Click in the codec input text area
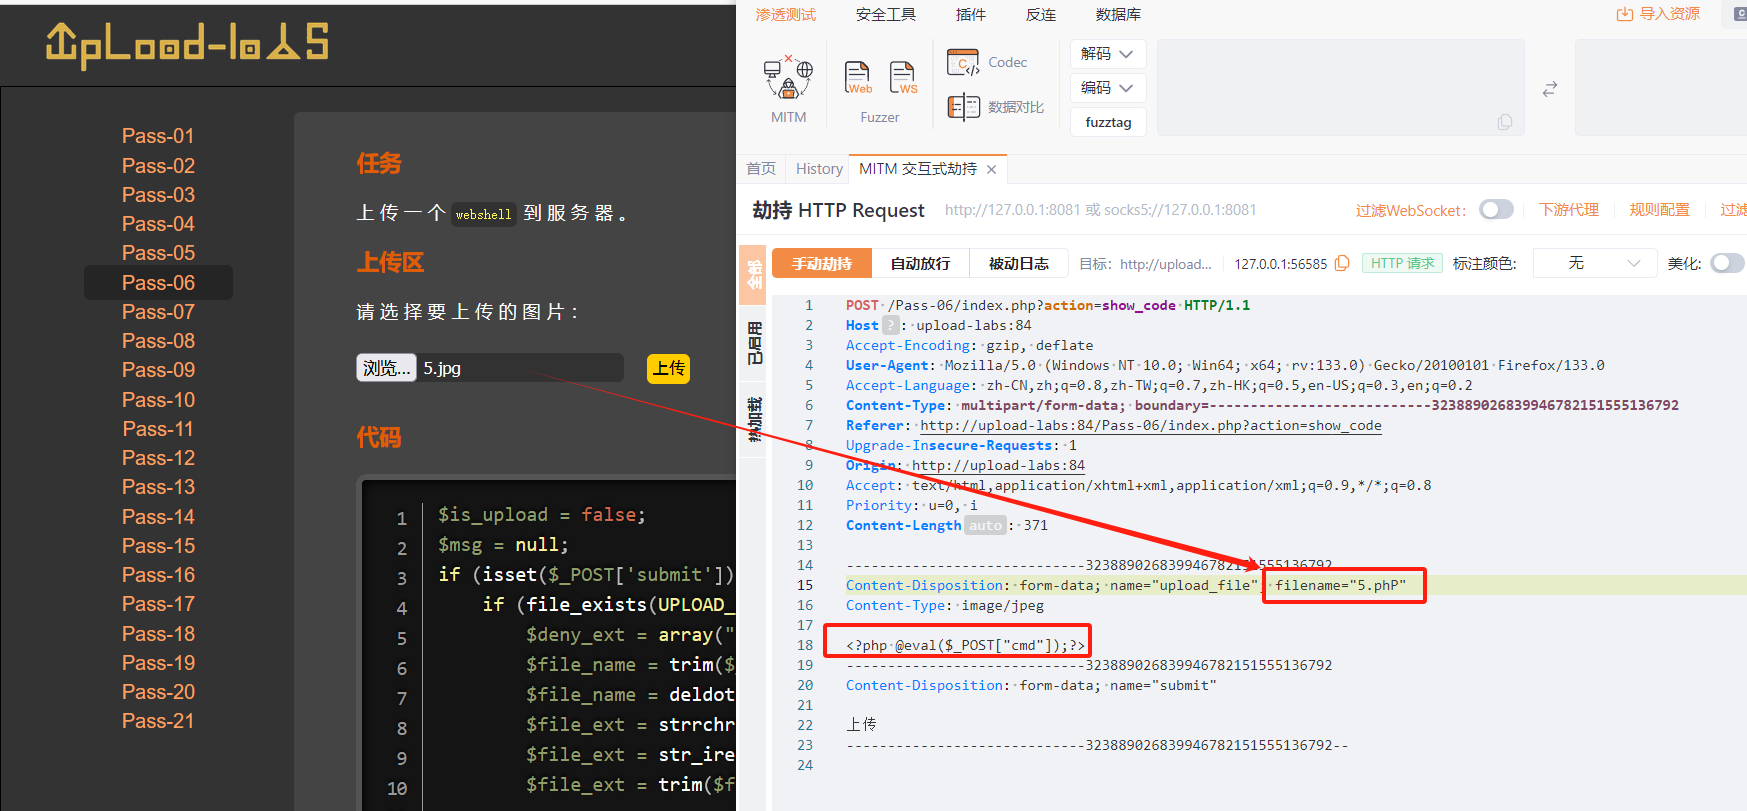Viewport: 1747px width, 811px height. tap(1340, 87)
